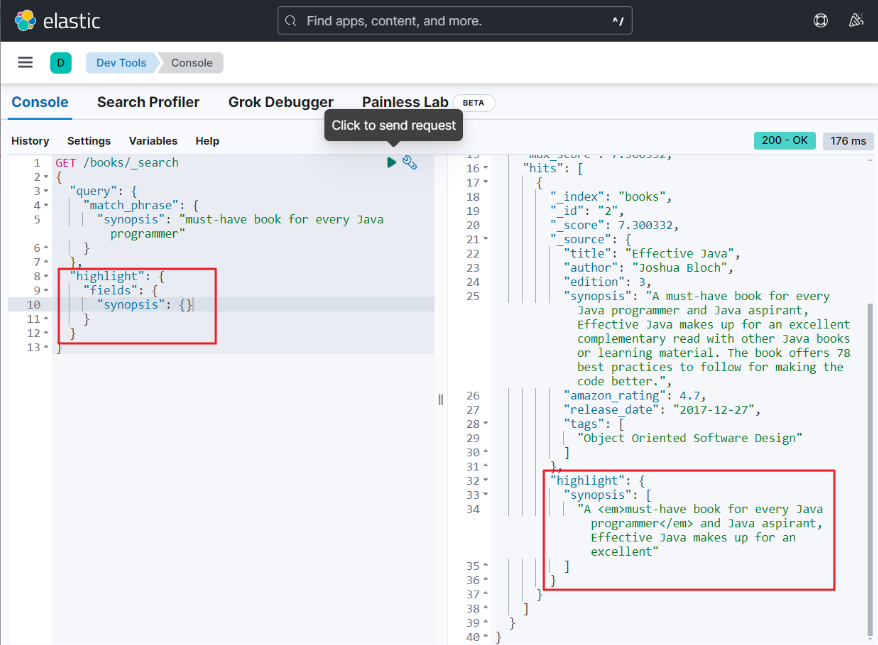Click the "edition": 3 response line
The image size is (878, 645).
(608, 282)
